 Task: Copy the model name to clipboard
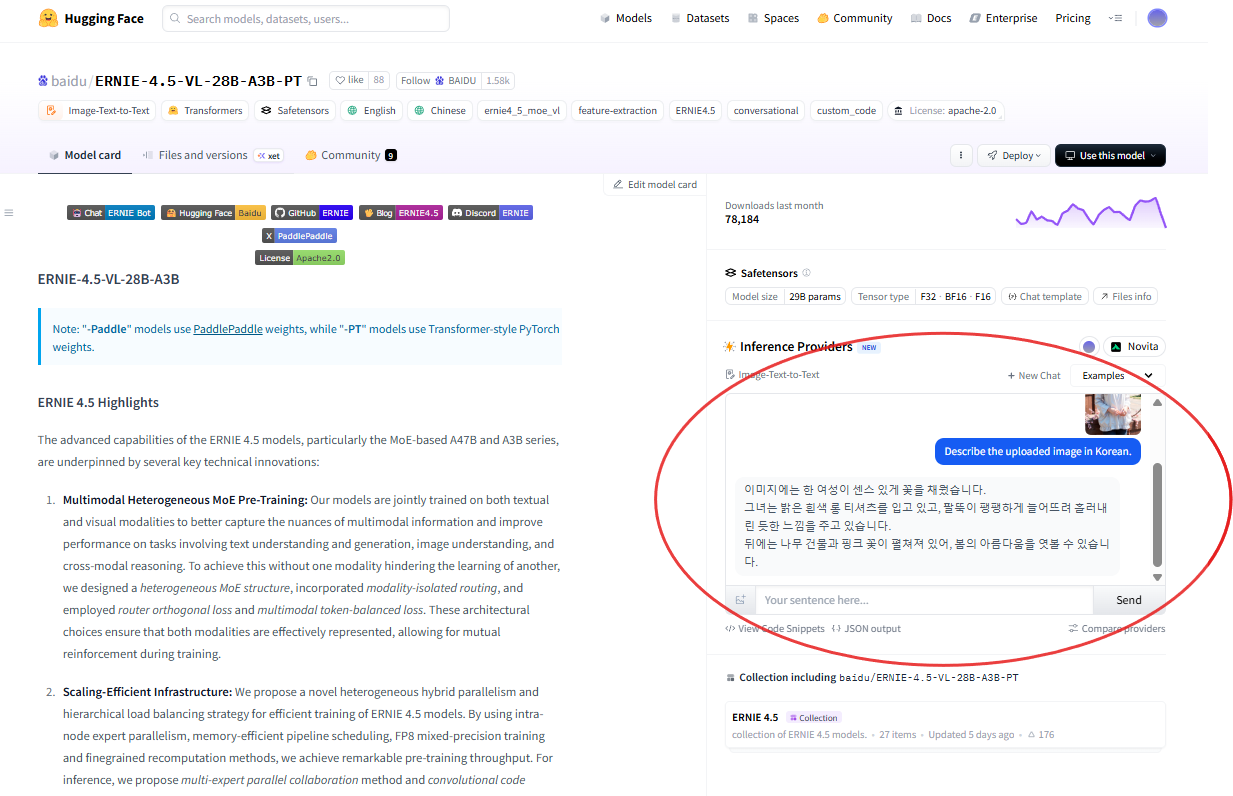(x=313, y=80)
